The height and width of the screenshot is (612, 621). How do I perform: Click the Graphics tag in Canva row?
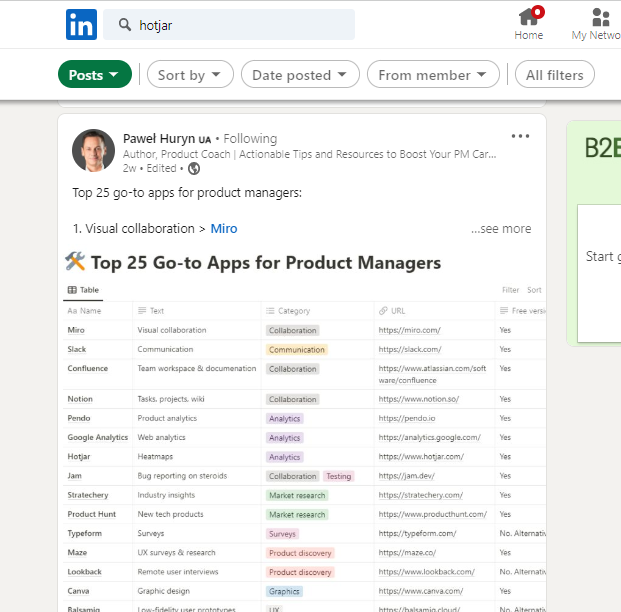pos(284,591)
